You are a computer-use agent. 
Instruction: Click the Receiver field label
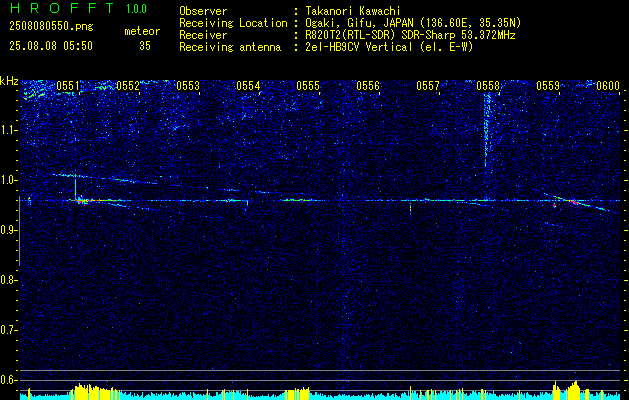203,35
